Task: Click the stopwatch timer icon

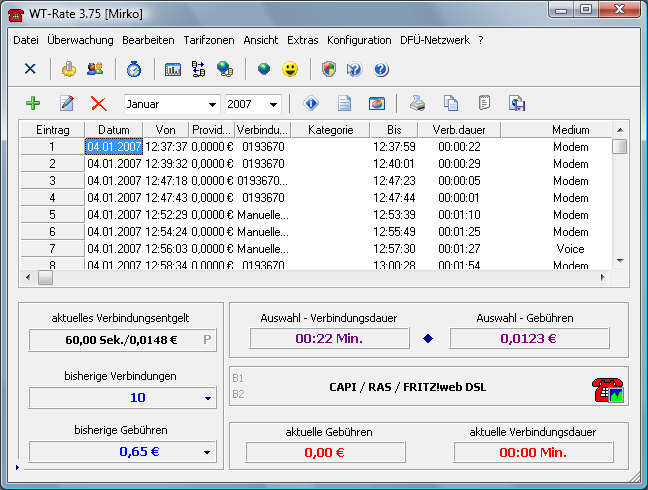Action: coord(134,69)
